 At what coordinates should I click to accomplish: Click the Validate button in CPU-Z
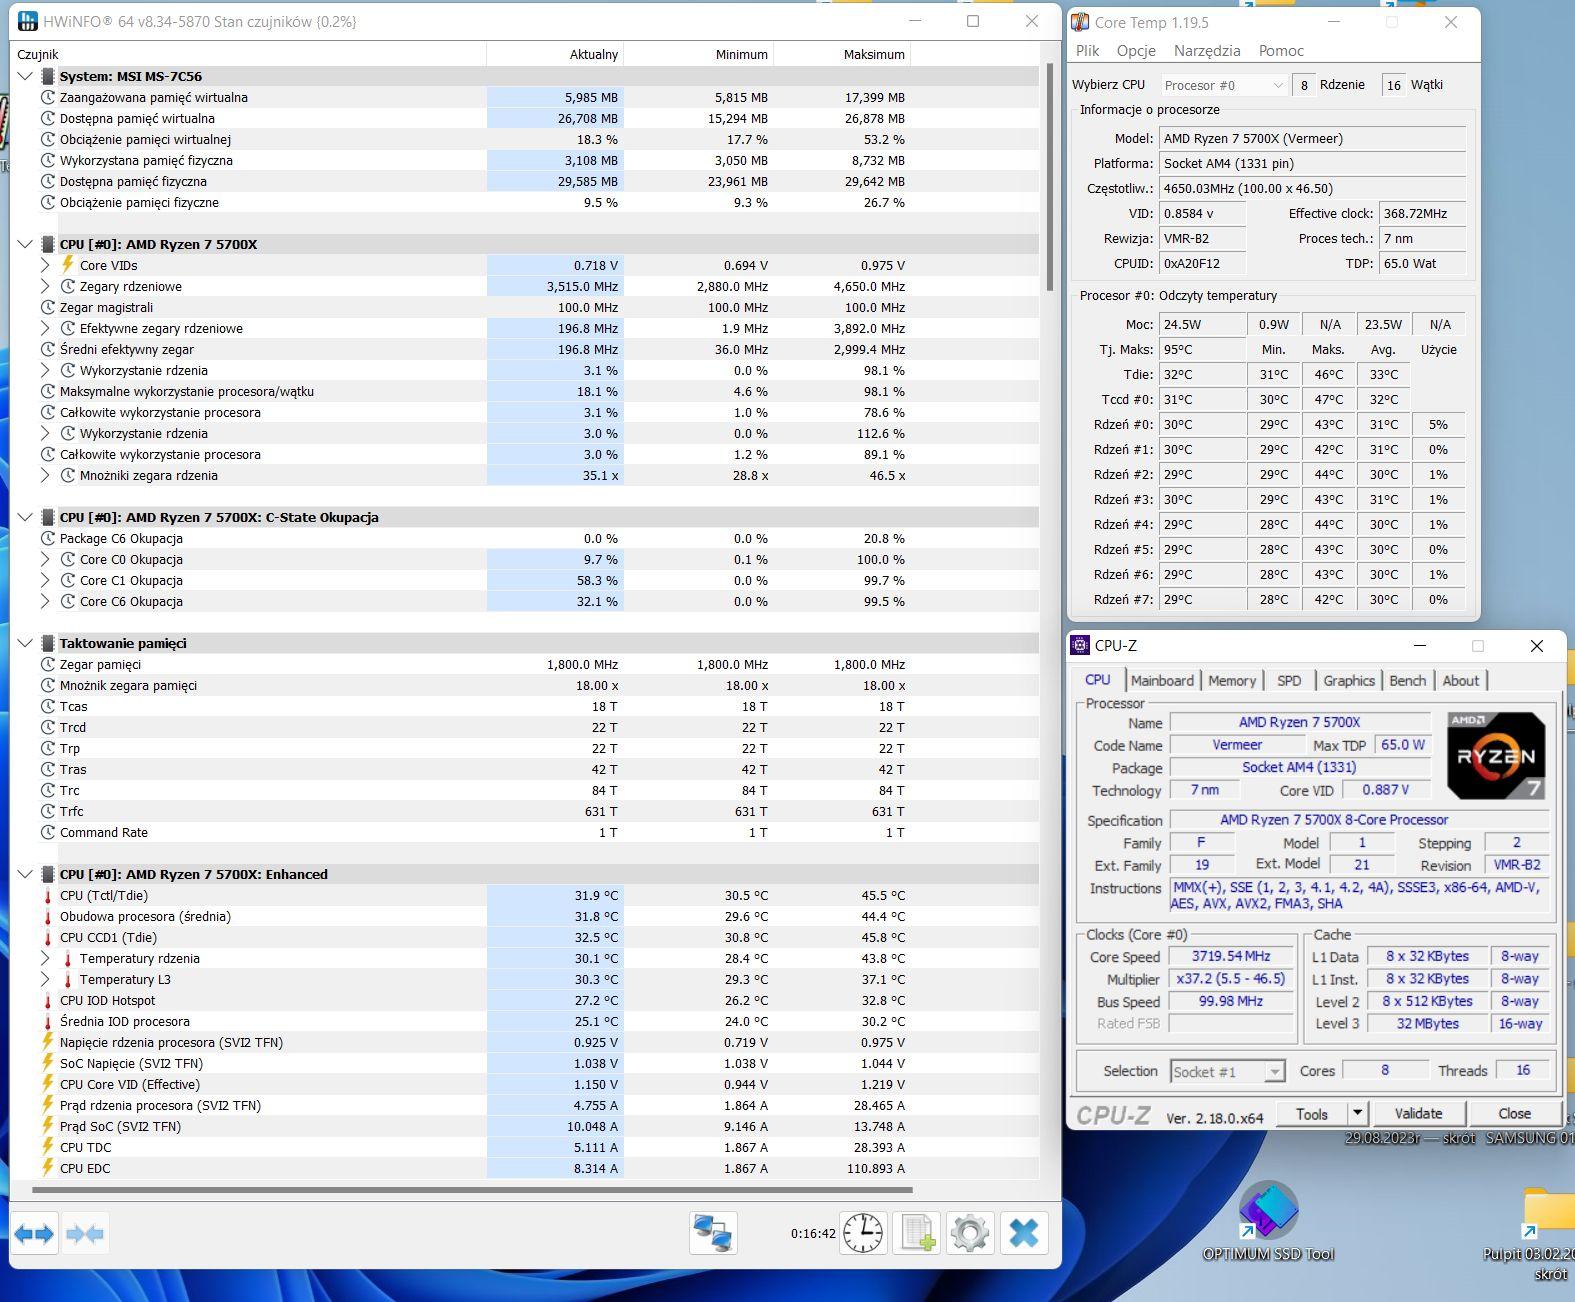tap(1418, 1113)
